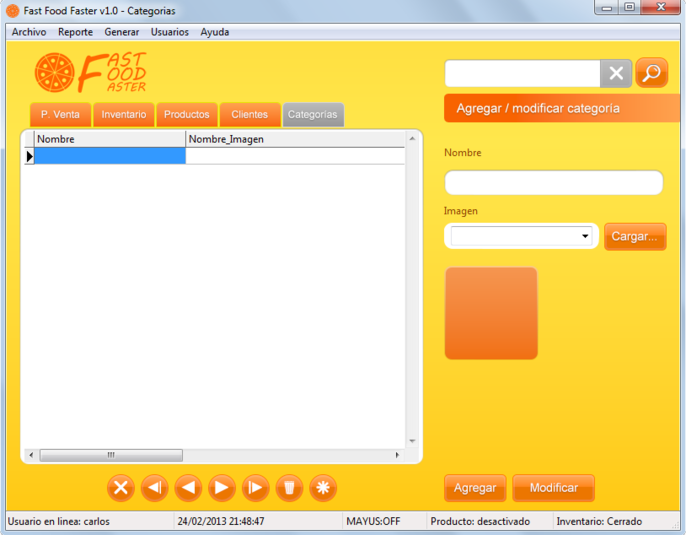This screenshot has height=535, width=686.
Task: Clear the search box with X button
Action: click(616, 73)
